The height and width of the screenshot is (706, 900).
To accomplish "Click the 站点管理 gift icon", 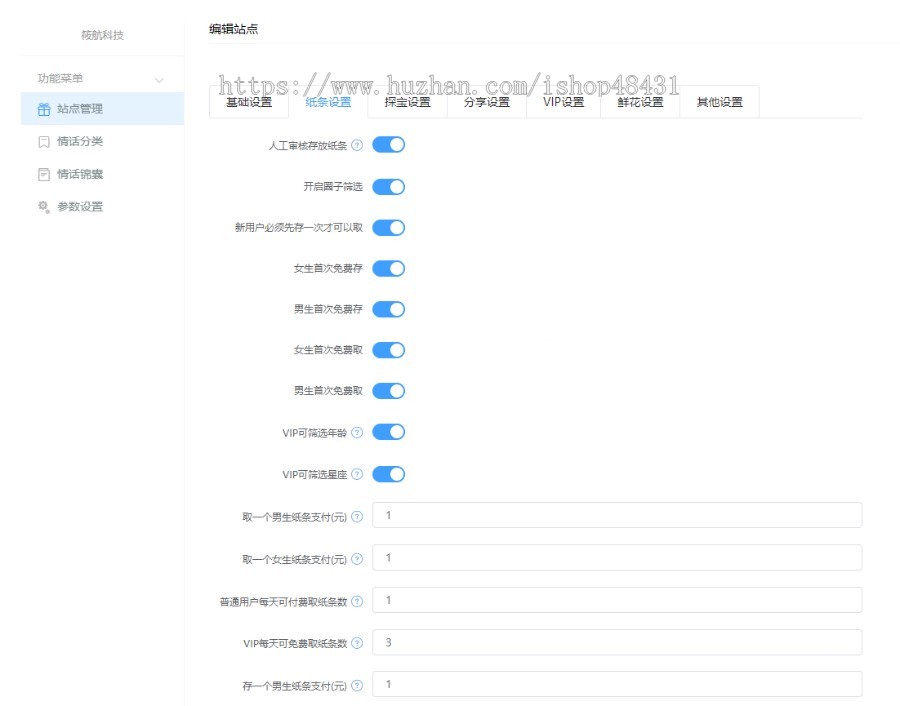I will [44, 109].
